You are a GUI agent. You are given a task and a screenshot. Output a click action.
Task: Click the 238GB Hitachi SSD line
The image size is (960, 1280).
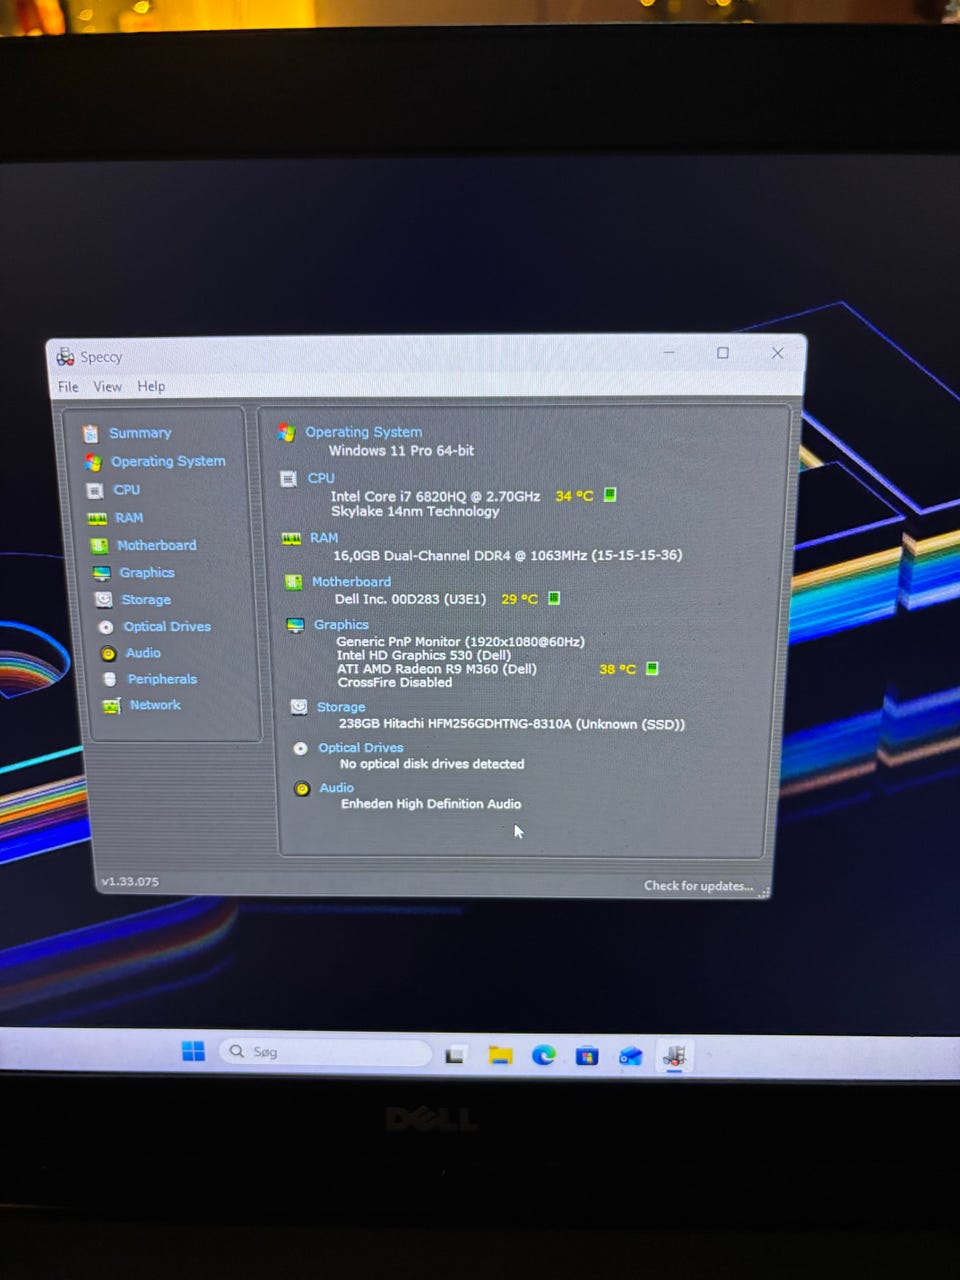512,724
